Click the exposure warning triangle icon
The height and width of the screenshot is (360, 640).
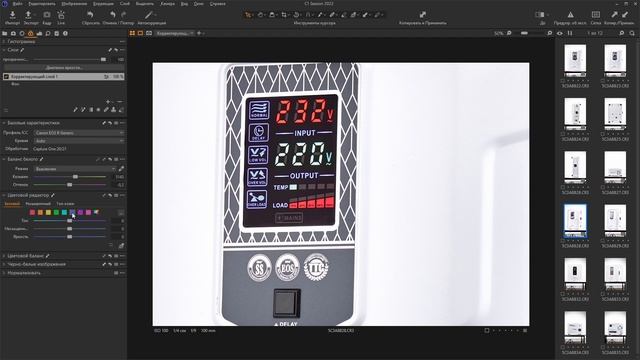[570, 15]
